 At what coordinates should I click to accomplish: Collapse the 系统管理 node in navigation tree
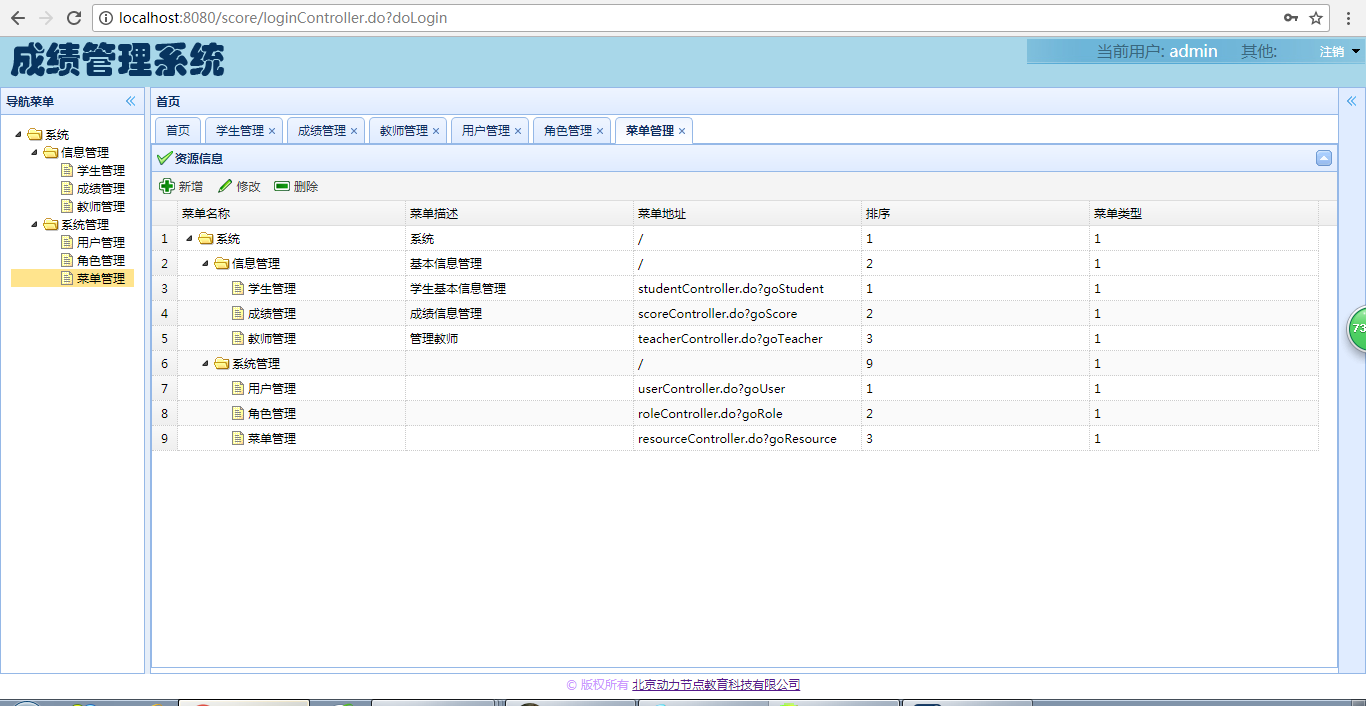click(x=34, y=223)
